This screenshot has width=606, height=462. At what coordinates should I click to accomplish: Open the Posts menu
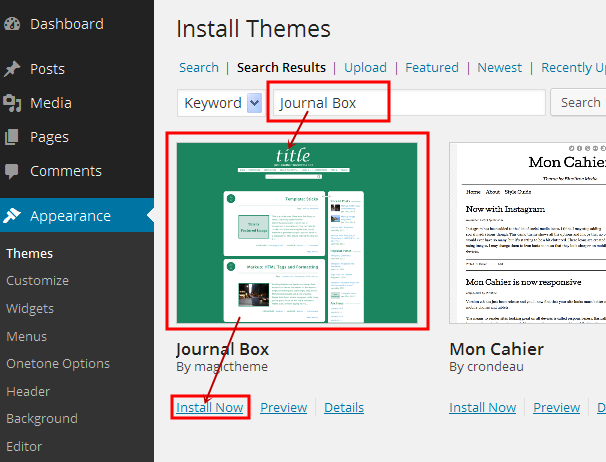click(x=47, y=69)
